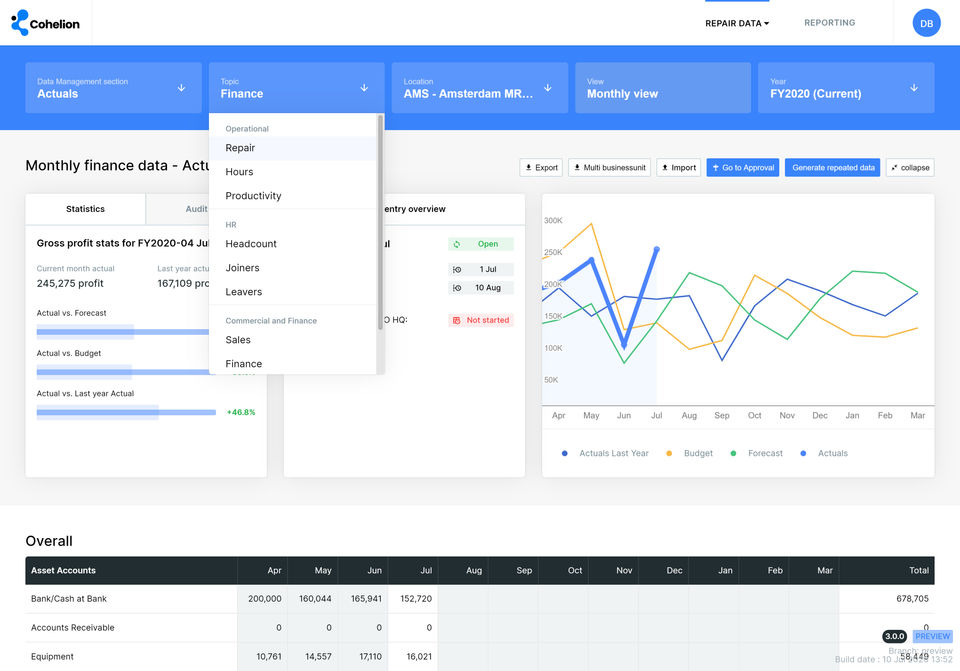Viewport: 960px width, 671px height.
Task: Collapse the Topic Finance dropdown
Action: pos(296,88)
